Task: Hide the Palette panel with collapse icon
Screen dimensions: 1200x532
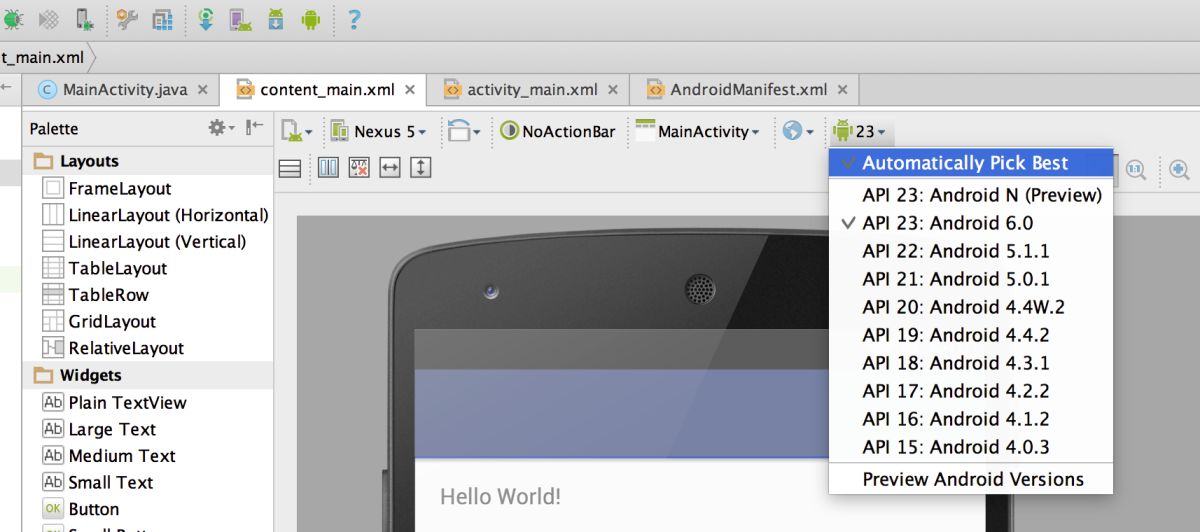Action: [255, 128]
